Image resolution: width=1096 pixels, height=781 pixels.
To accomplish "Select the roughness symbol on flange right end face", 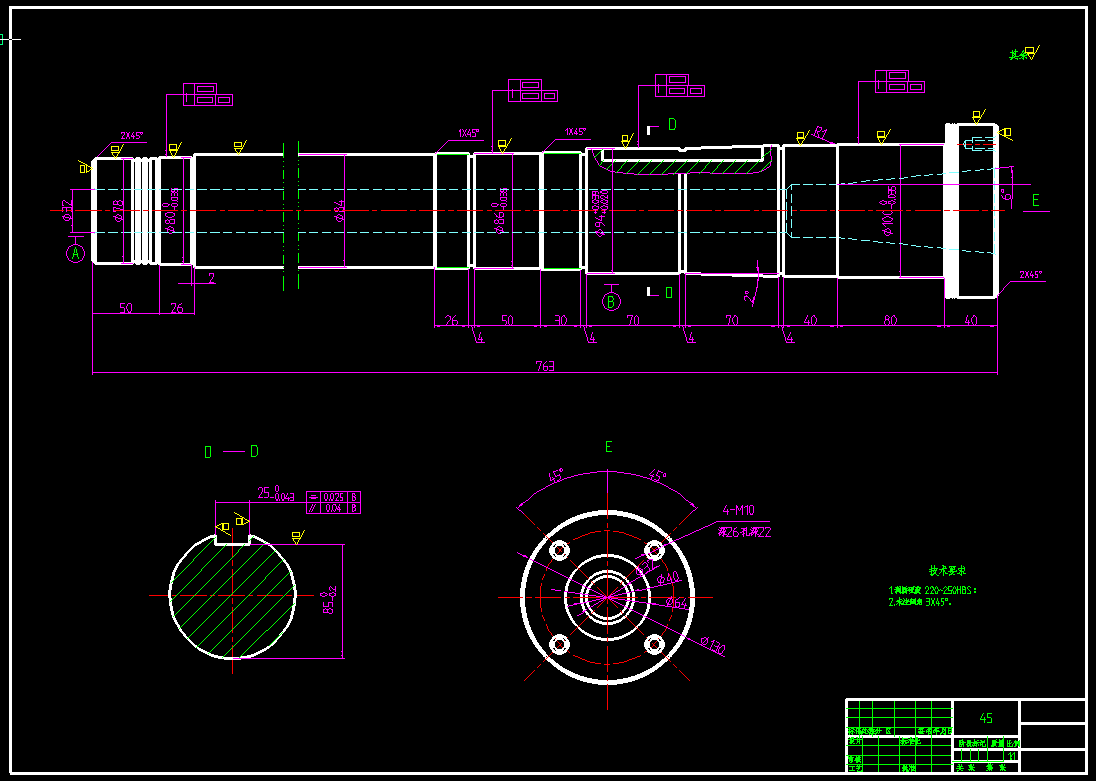I will [x=1004, y=132].
